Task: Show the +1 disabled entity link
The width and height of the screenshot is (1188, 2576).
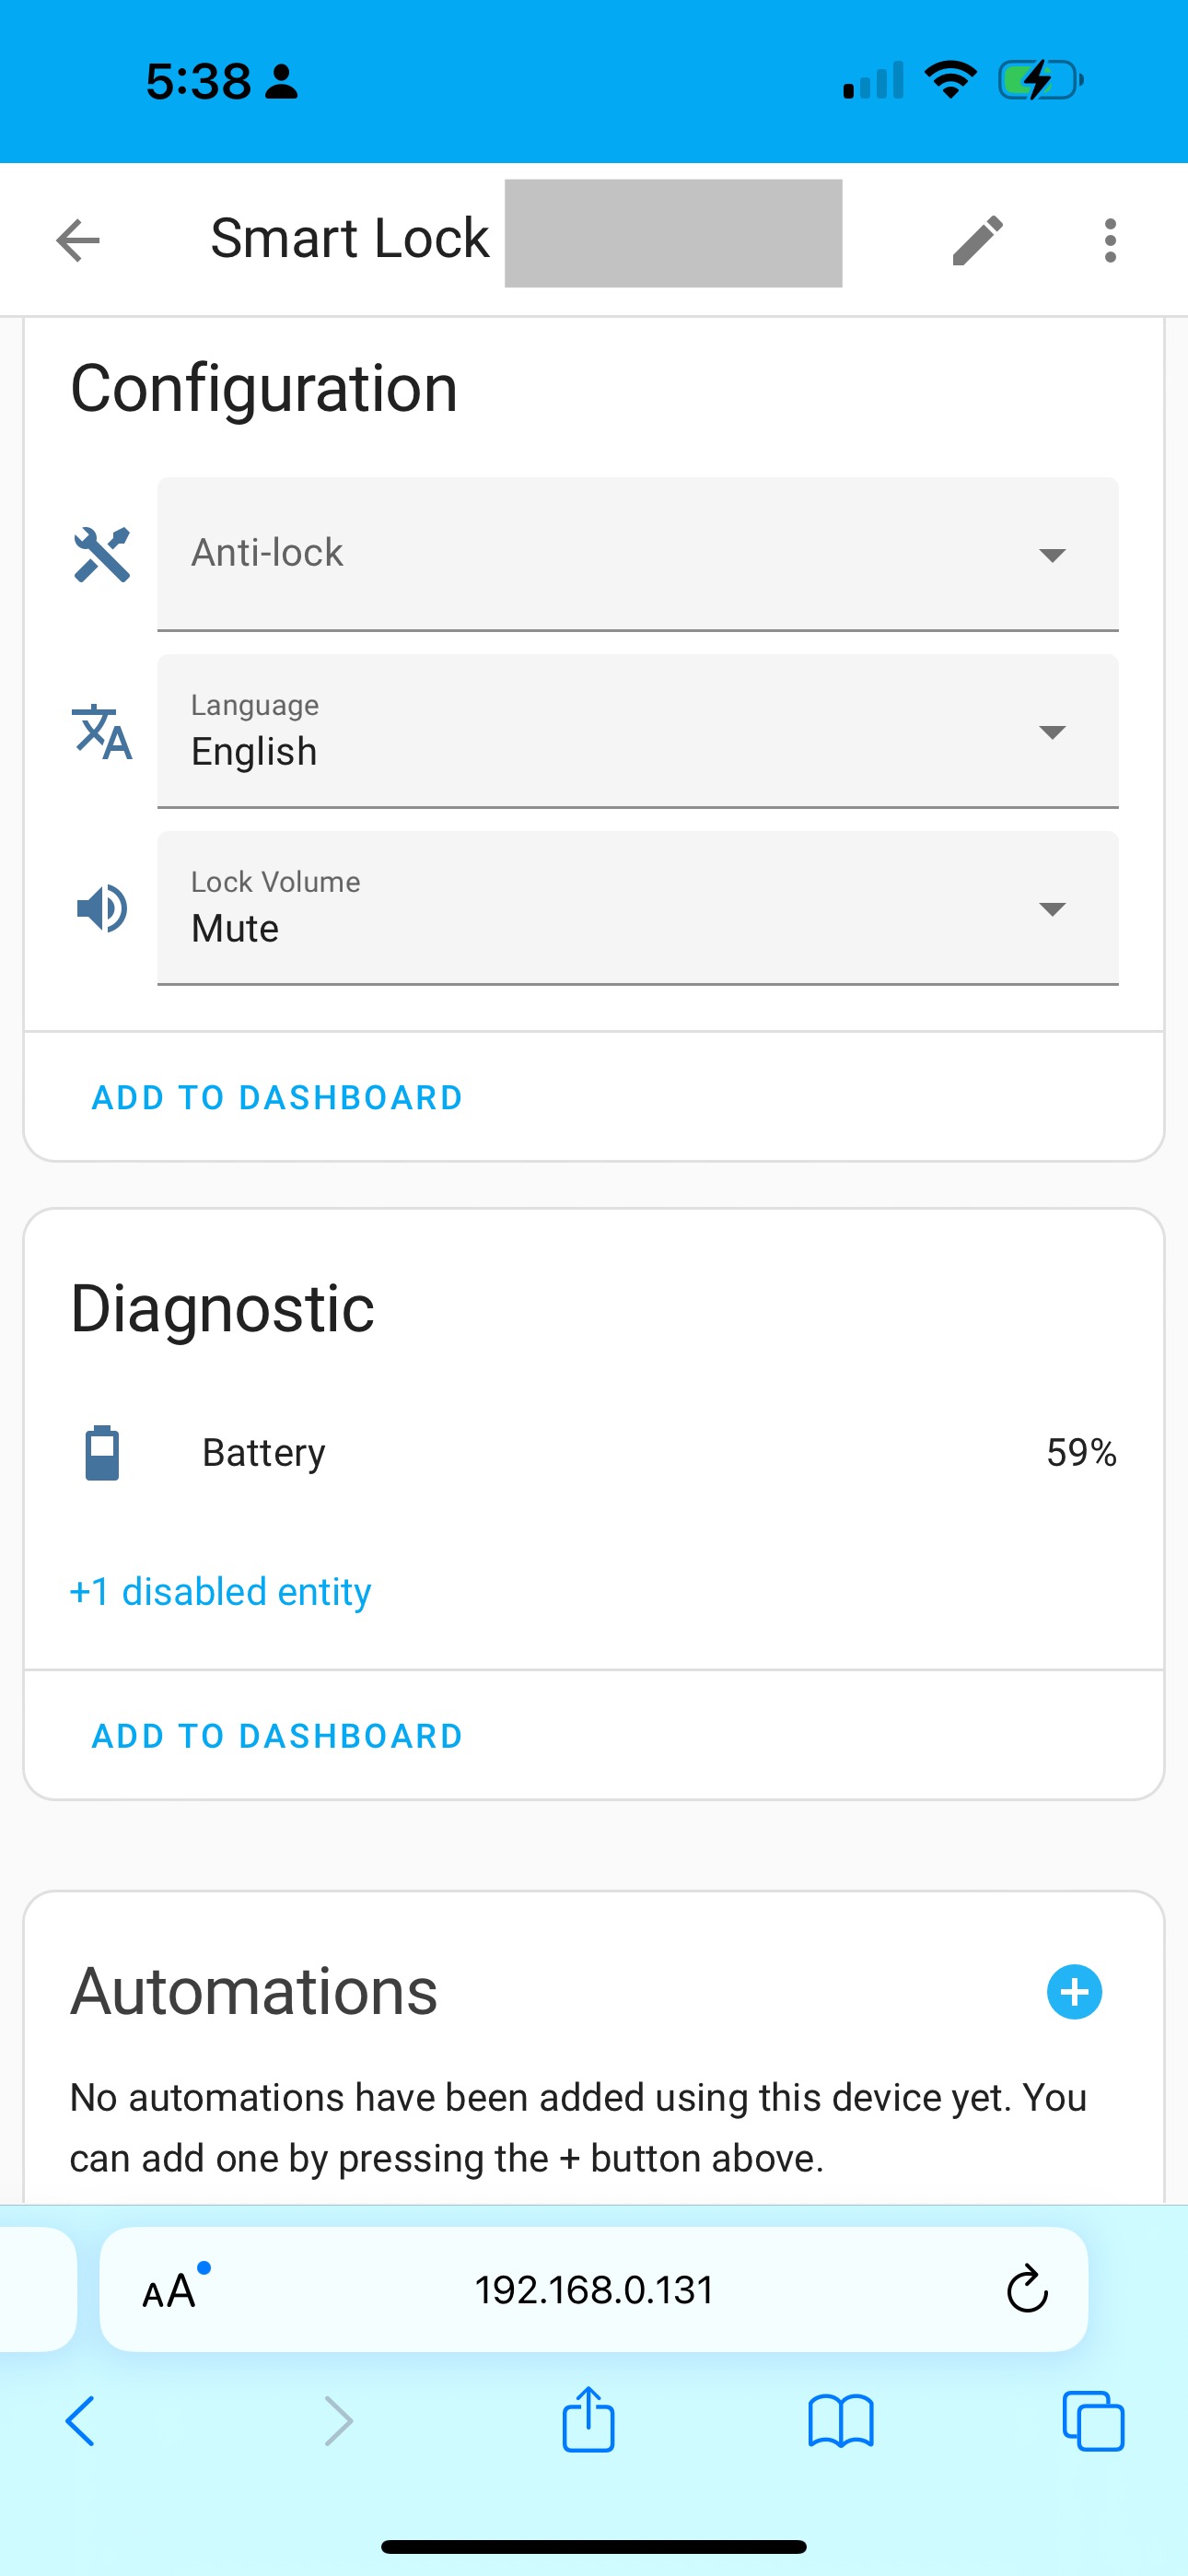Action: point(220,1591)
